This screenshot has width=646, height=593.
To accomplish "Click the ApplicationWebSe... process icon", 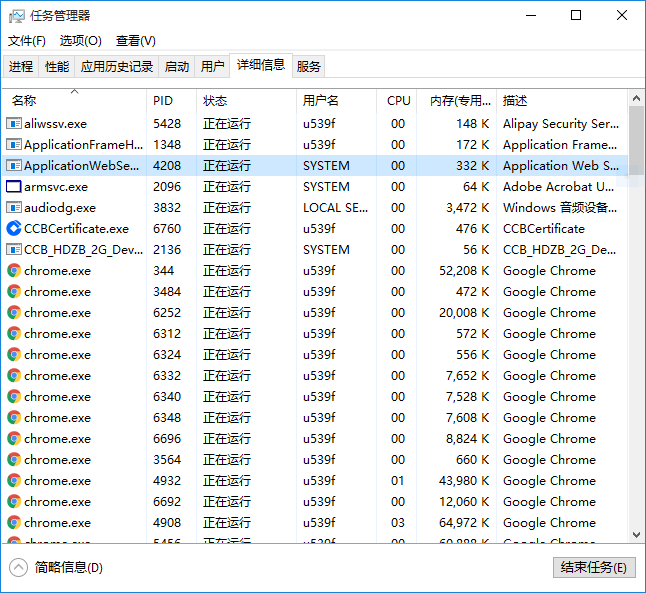I will click(14, 165).
